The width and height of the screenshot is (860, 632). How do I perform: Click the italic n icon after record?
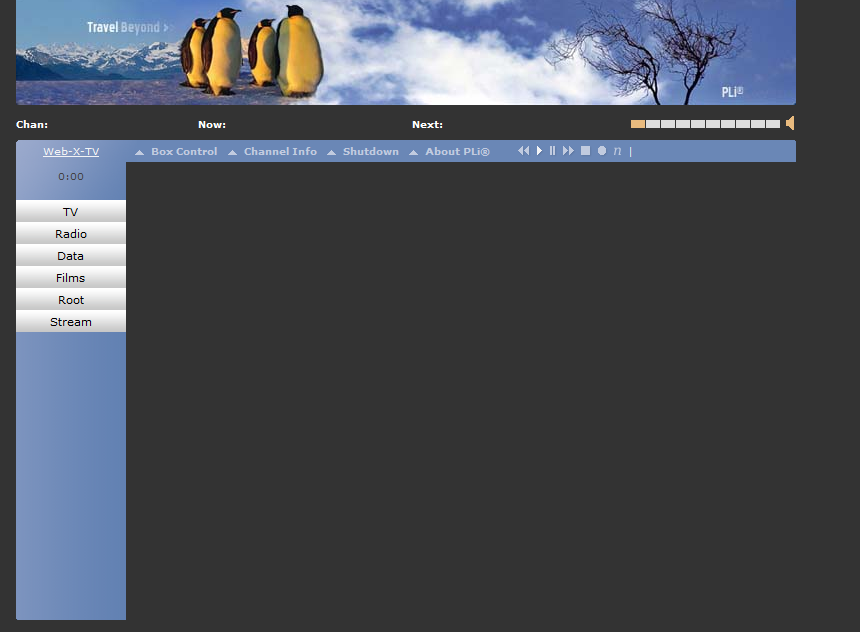coord(617,151)
